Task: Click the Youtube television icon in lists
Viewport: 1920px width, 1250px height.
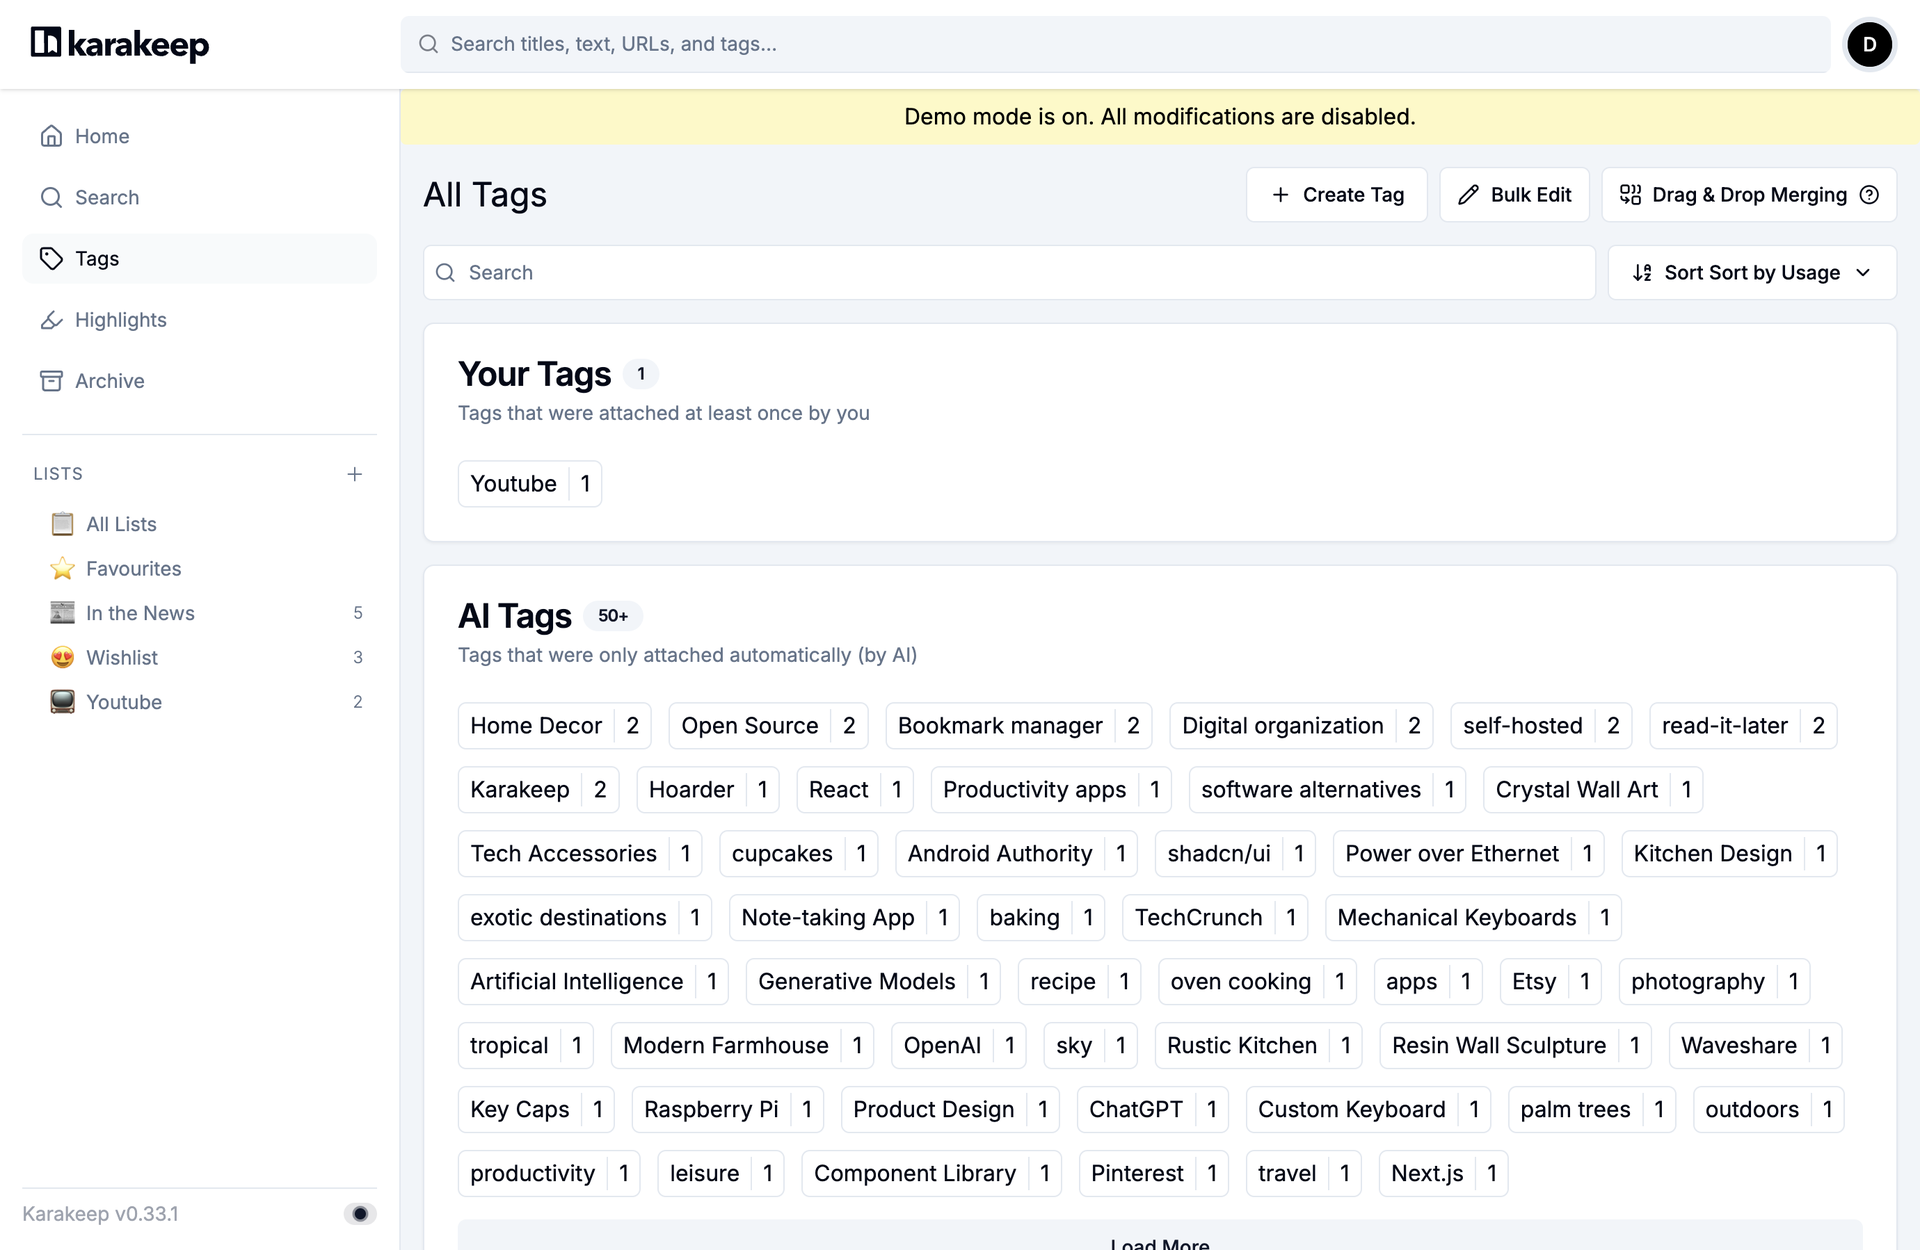Action: point(62,702)
